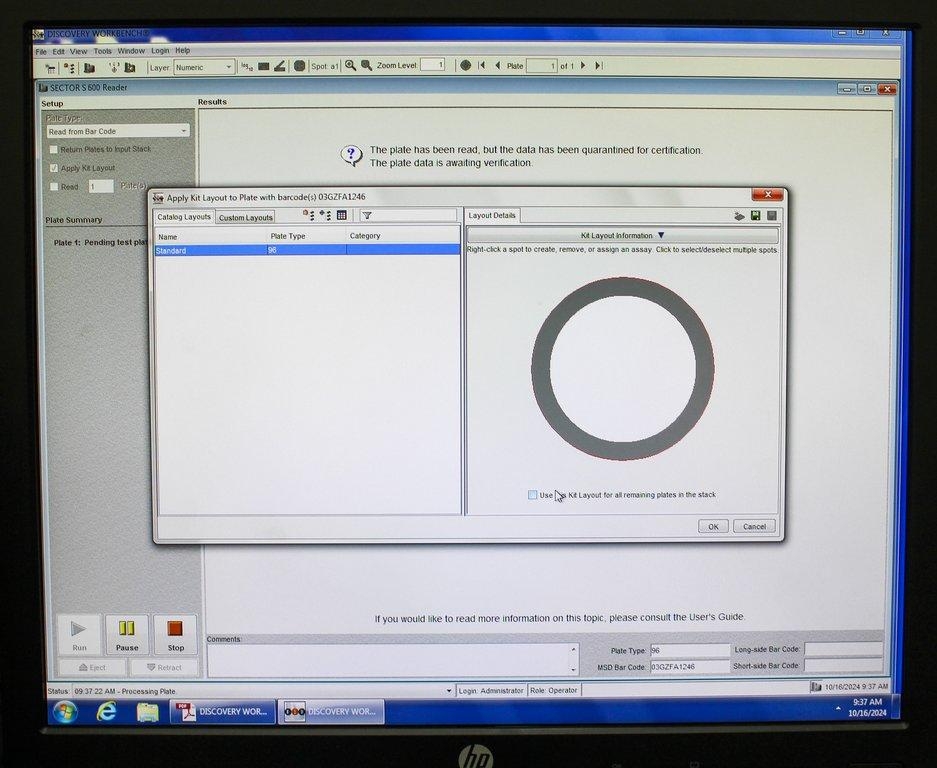Switch to the Custom Layouts tab
The image size is (937, 768).
point(246,217)
